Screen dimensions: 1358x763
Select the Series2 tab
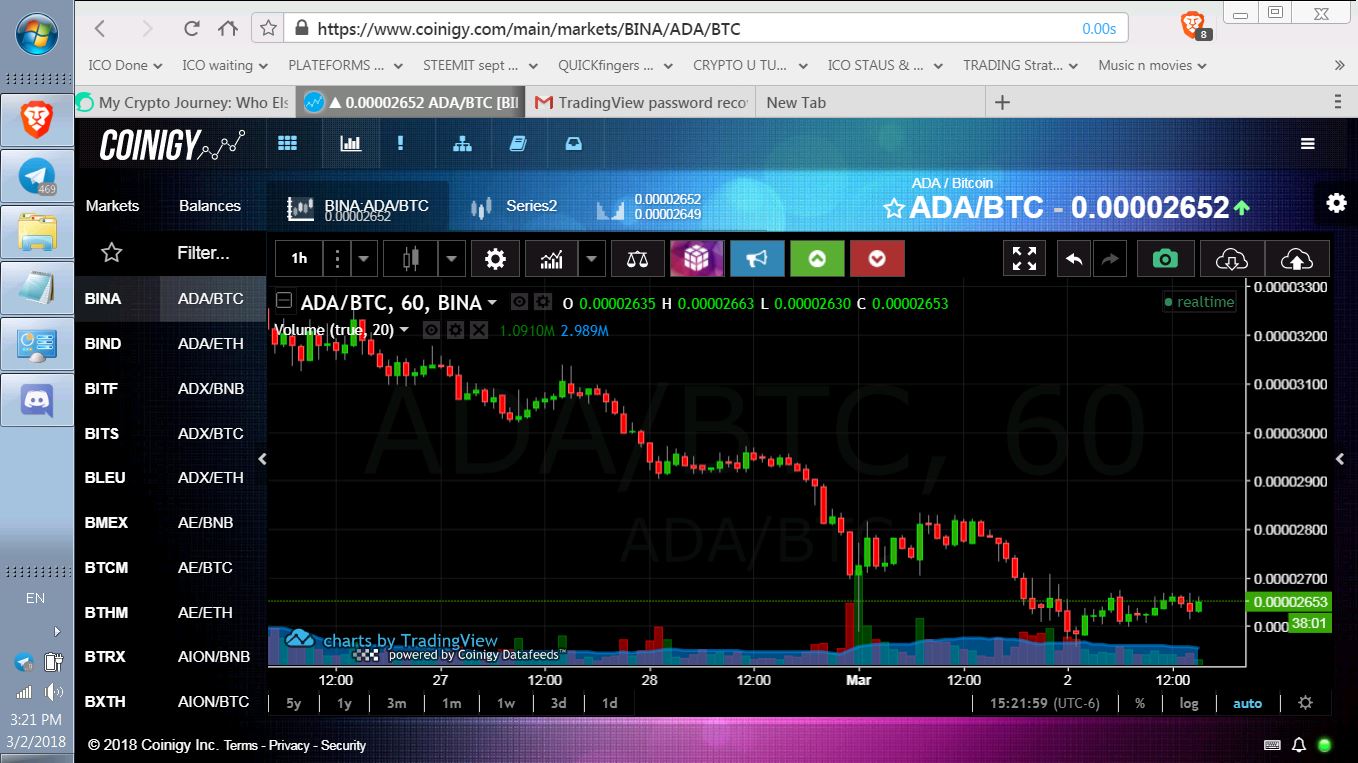click(x=514, y=207)
